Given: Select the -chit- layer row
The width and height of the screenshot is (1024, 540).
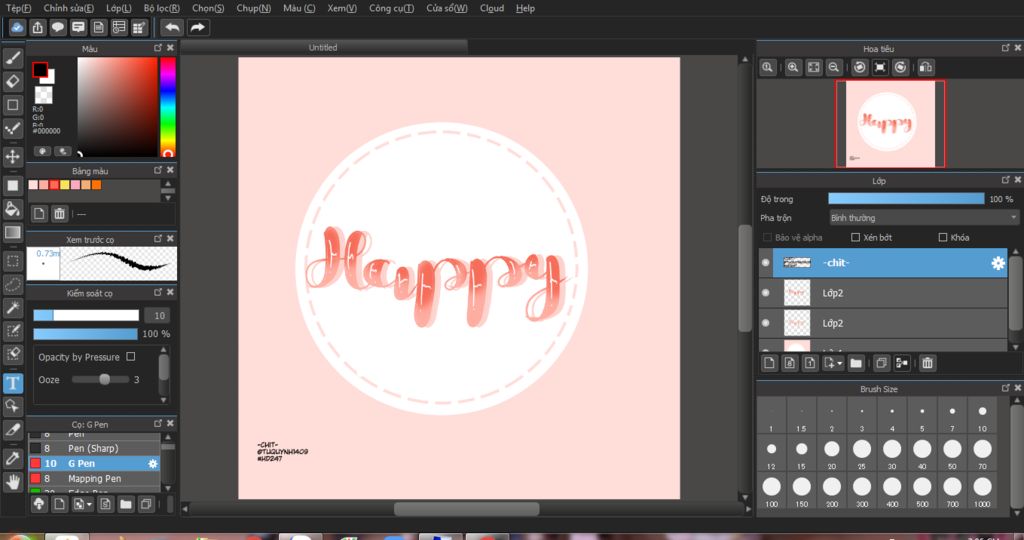Looking at the screenshot, I should point(889,262).
